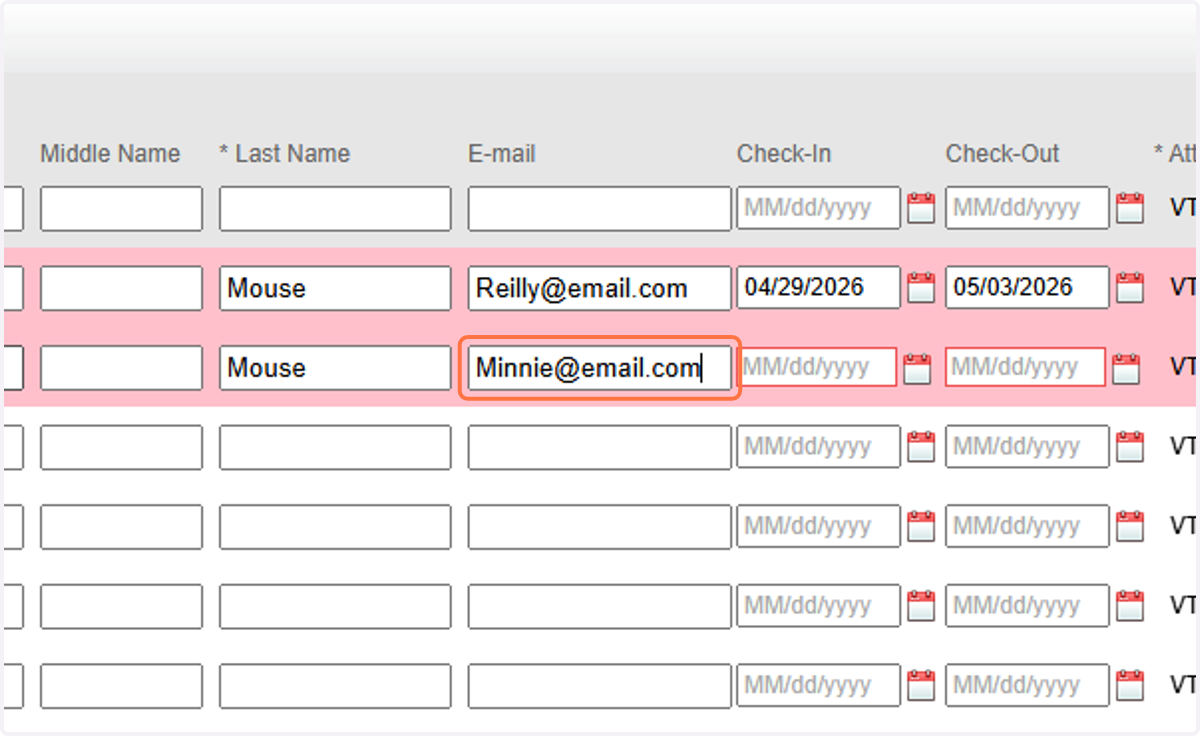This screenshot has height=736, width=1200.
Task: Click Last Name Mouse in Minnie's row
Action: (335, 368)
